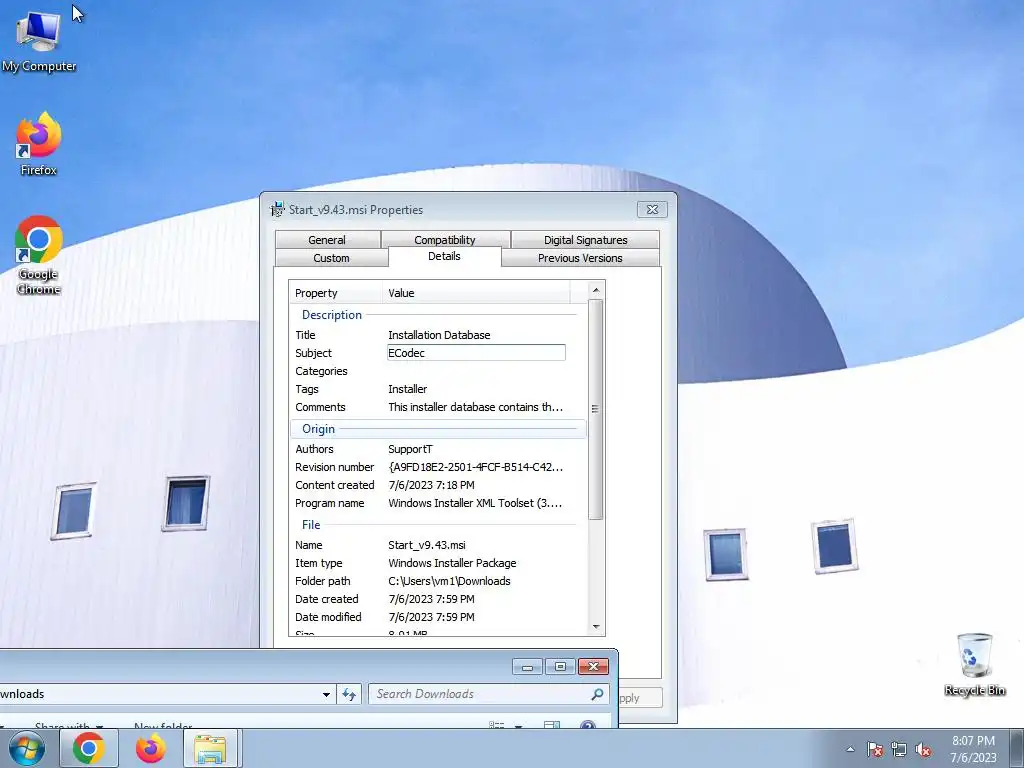Open the Custom tab
Viewport: 1024px width, 768px height.
pyautogui.click(x=331, y=258)
